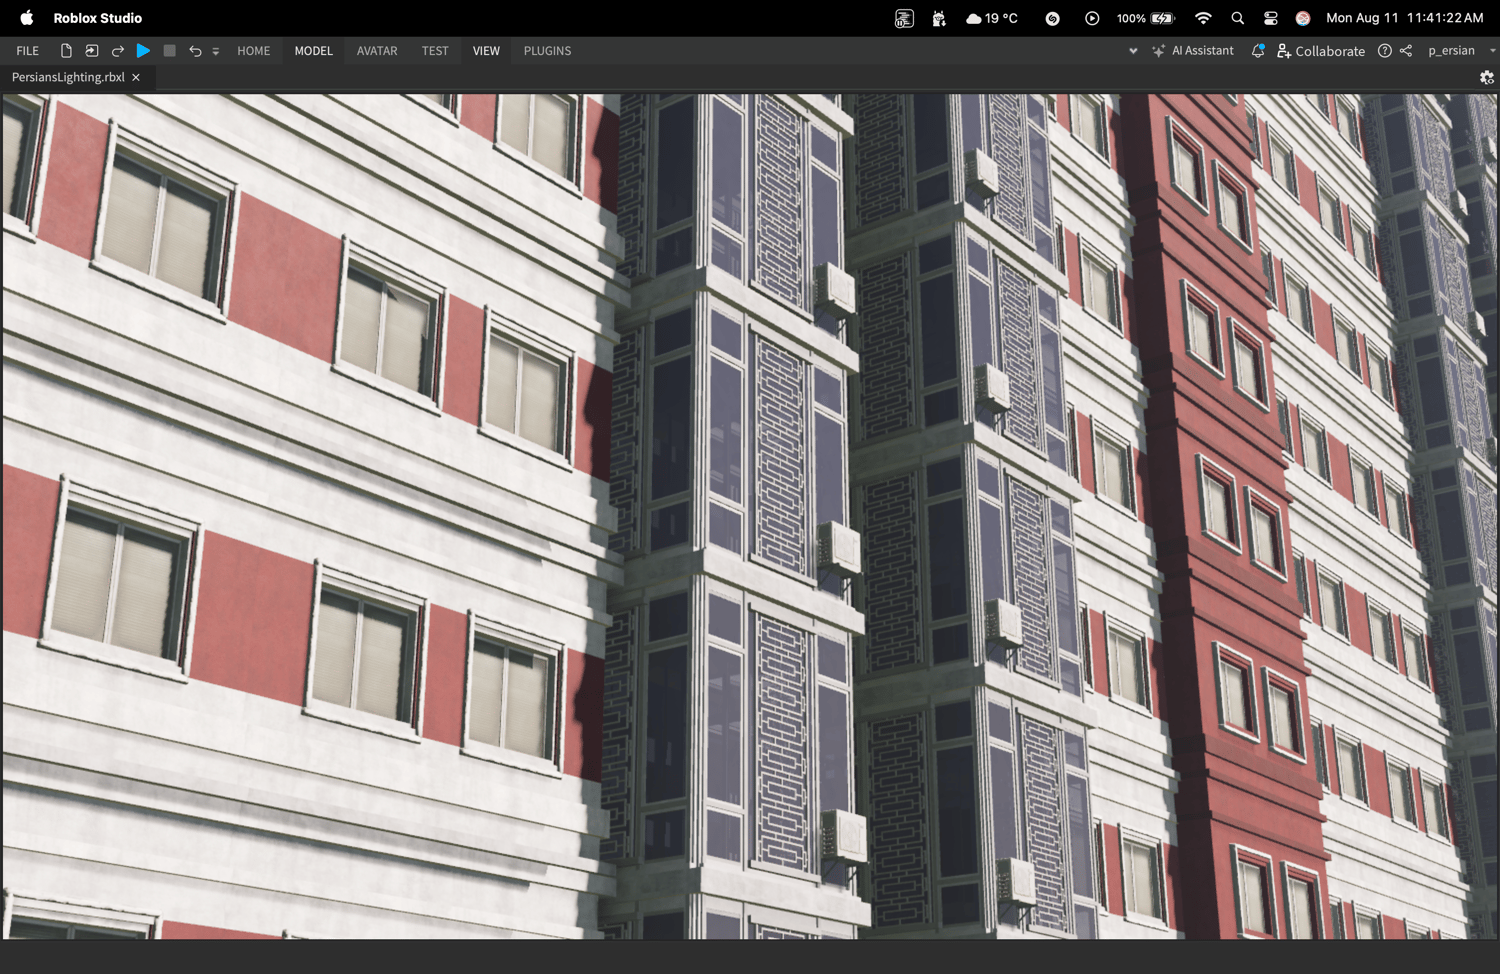Viewport: 1500px width, 974px height.
Task: Open viewport settings gear icon
Action: pyautogui.click(x=1487, y=77)
